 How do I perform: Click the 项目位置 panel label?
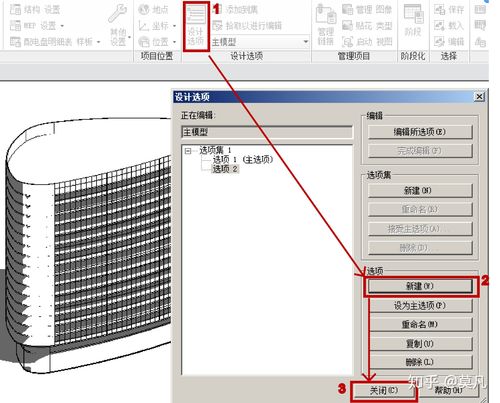[157, 56]
